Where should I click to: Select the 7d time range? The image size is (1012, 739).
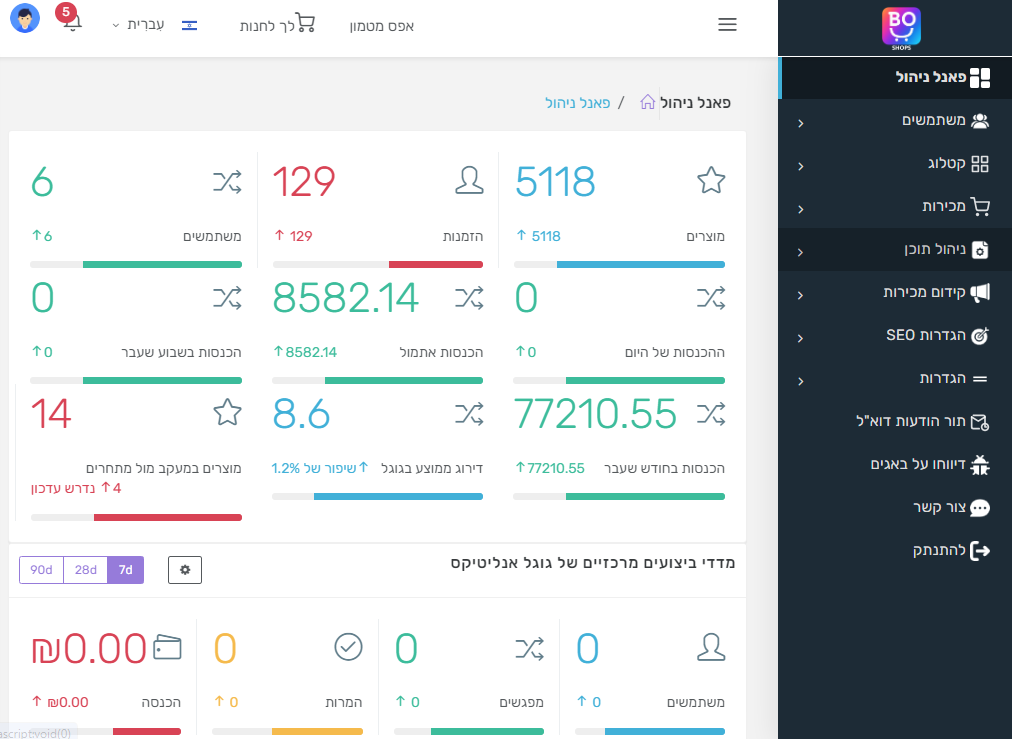[125, 570]
